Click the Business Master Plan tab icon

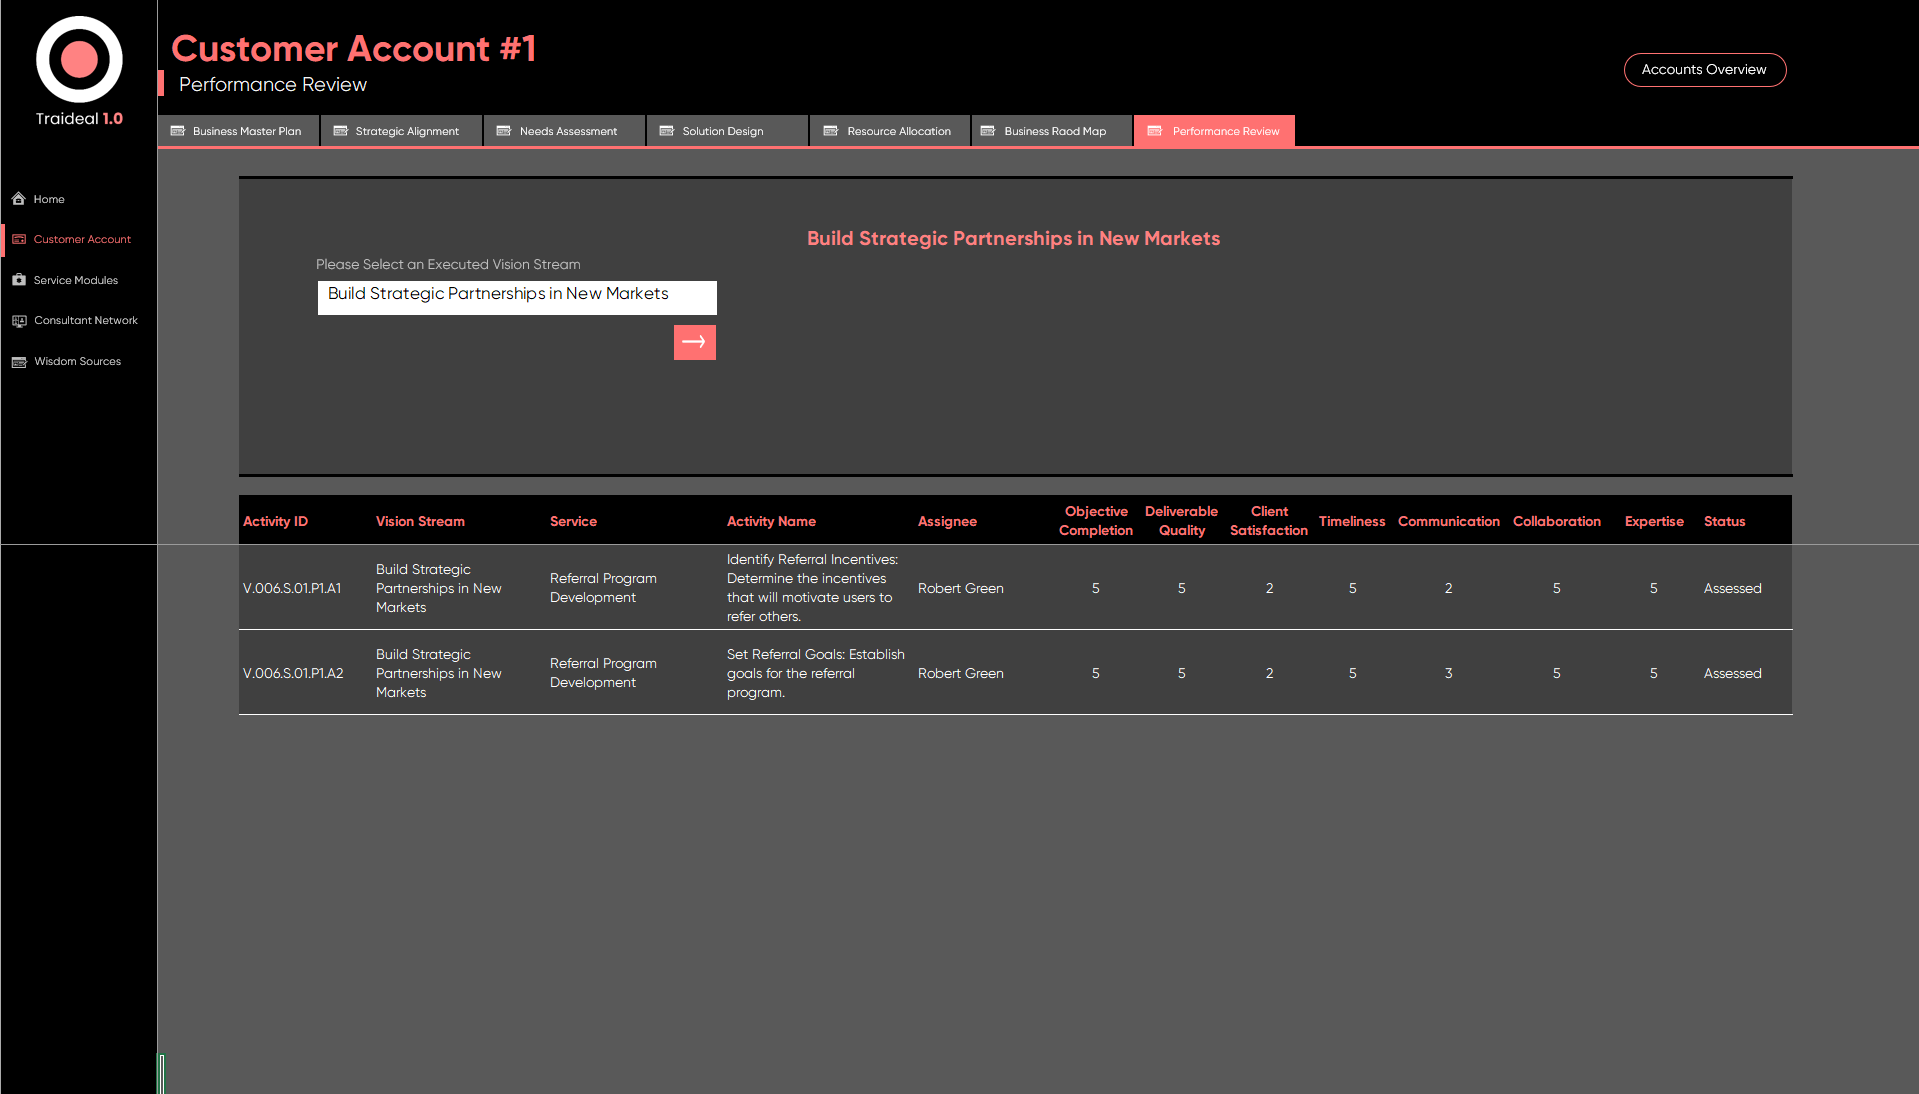click(178, 131)
